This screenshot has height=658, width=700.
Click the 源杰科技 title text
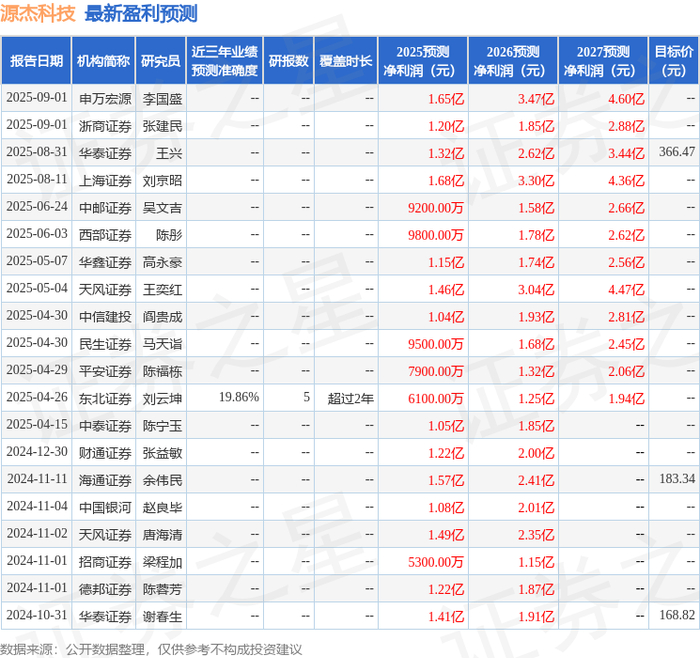point(38,13)
